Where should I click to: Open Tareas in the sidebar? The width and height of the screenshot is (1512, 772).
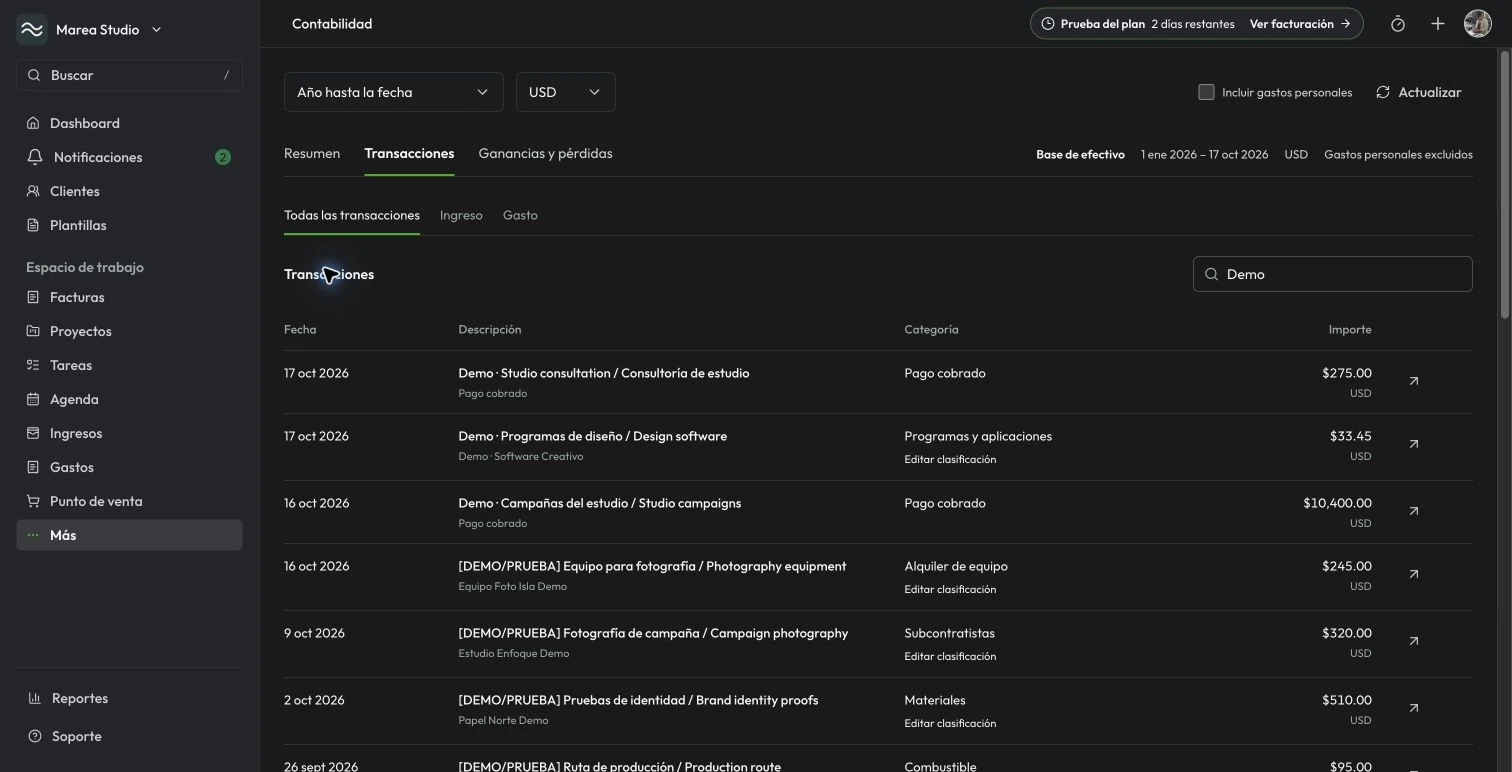pos(129,365)
